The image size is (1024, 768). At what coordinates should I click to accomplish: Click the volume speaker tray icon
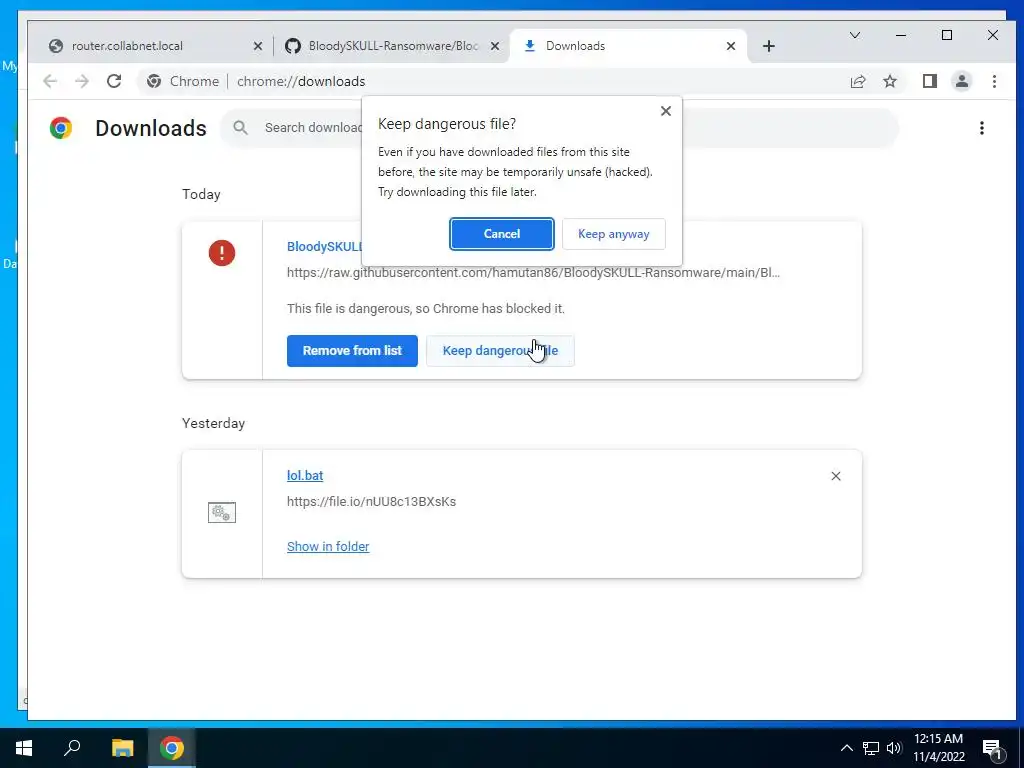(x=894, y=748)
